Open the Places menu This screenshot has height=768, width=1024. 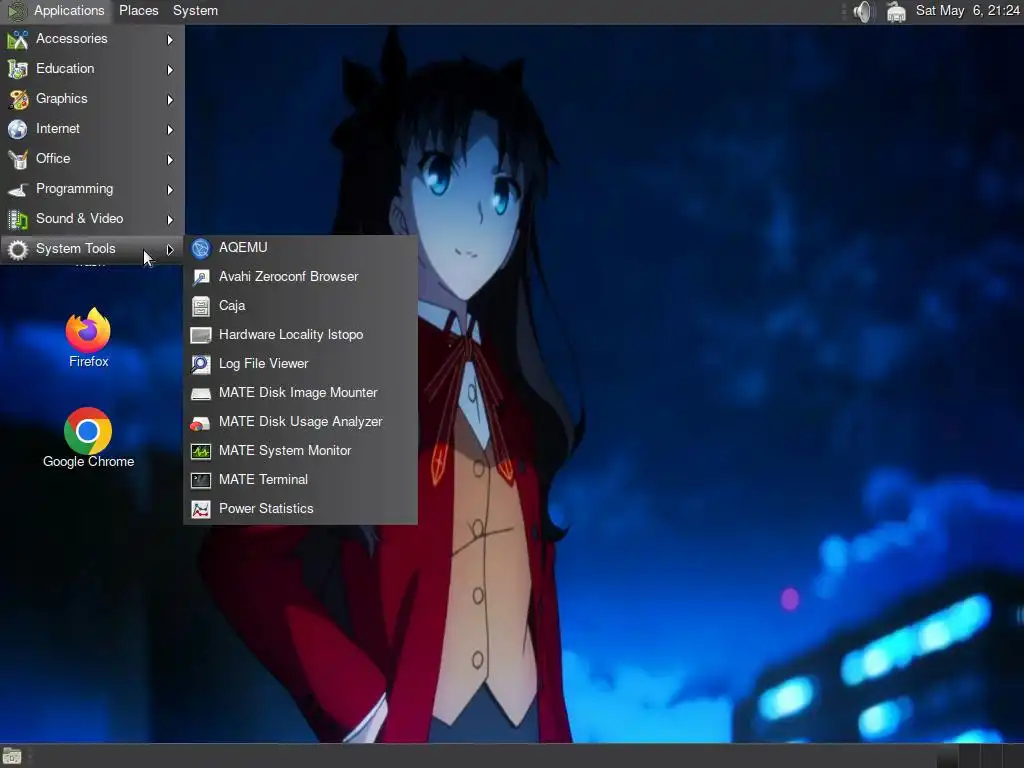tap(138, 10)
